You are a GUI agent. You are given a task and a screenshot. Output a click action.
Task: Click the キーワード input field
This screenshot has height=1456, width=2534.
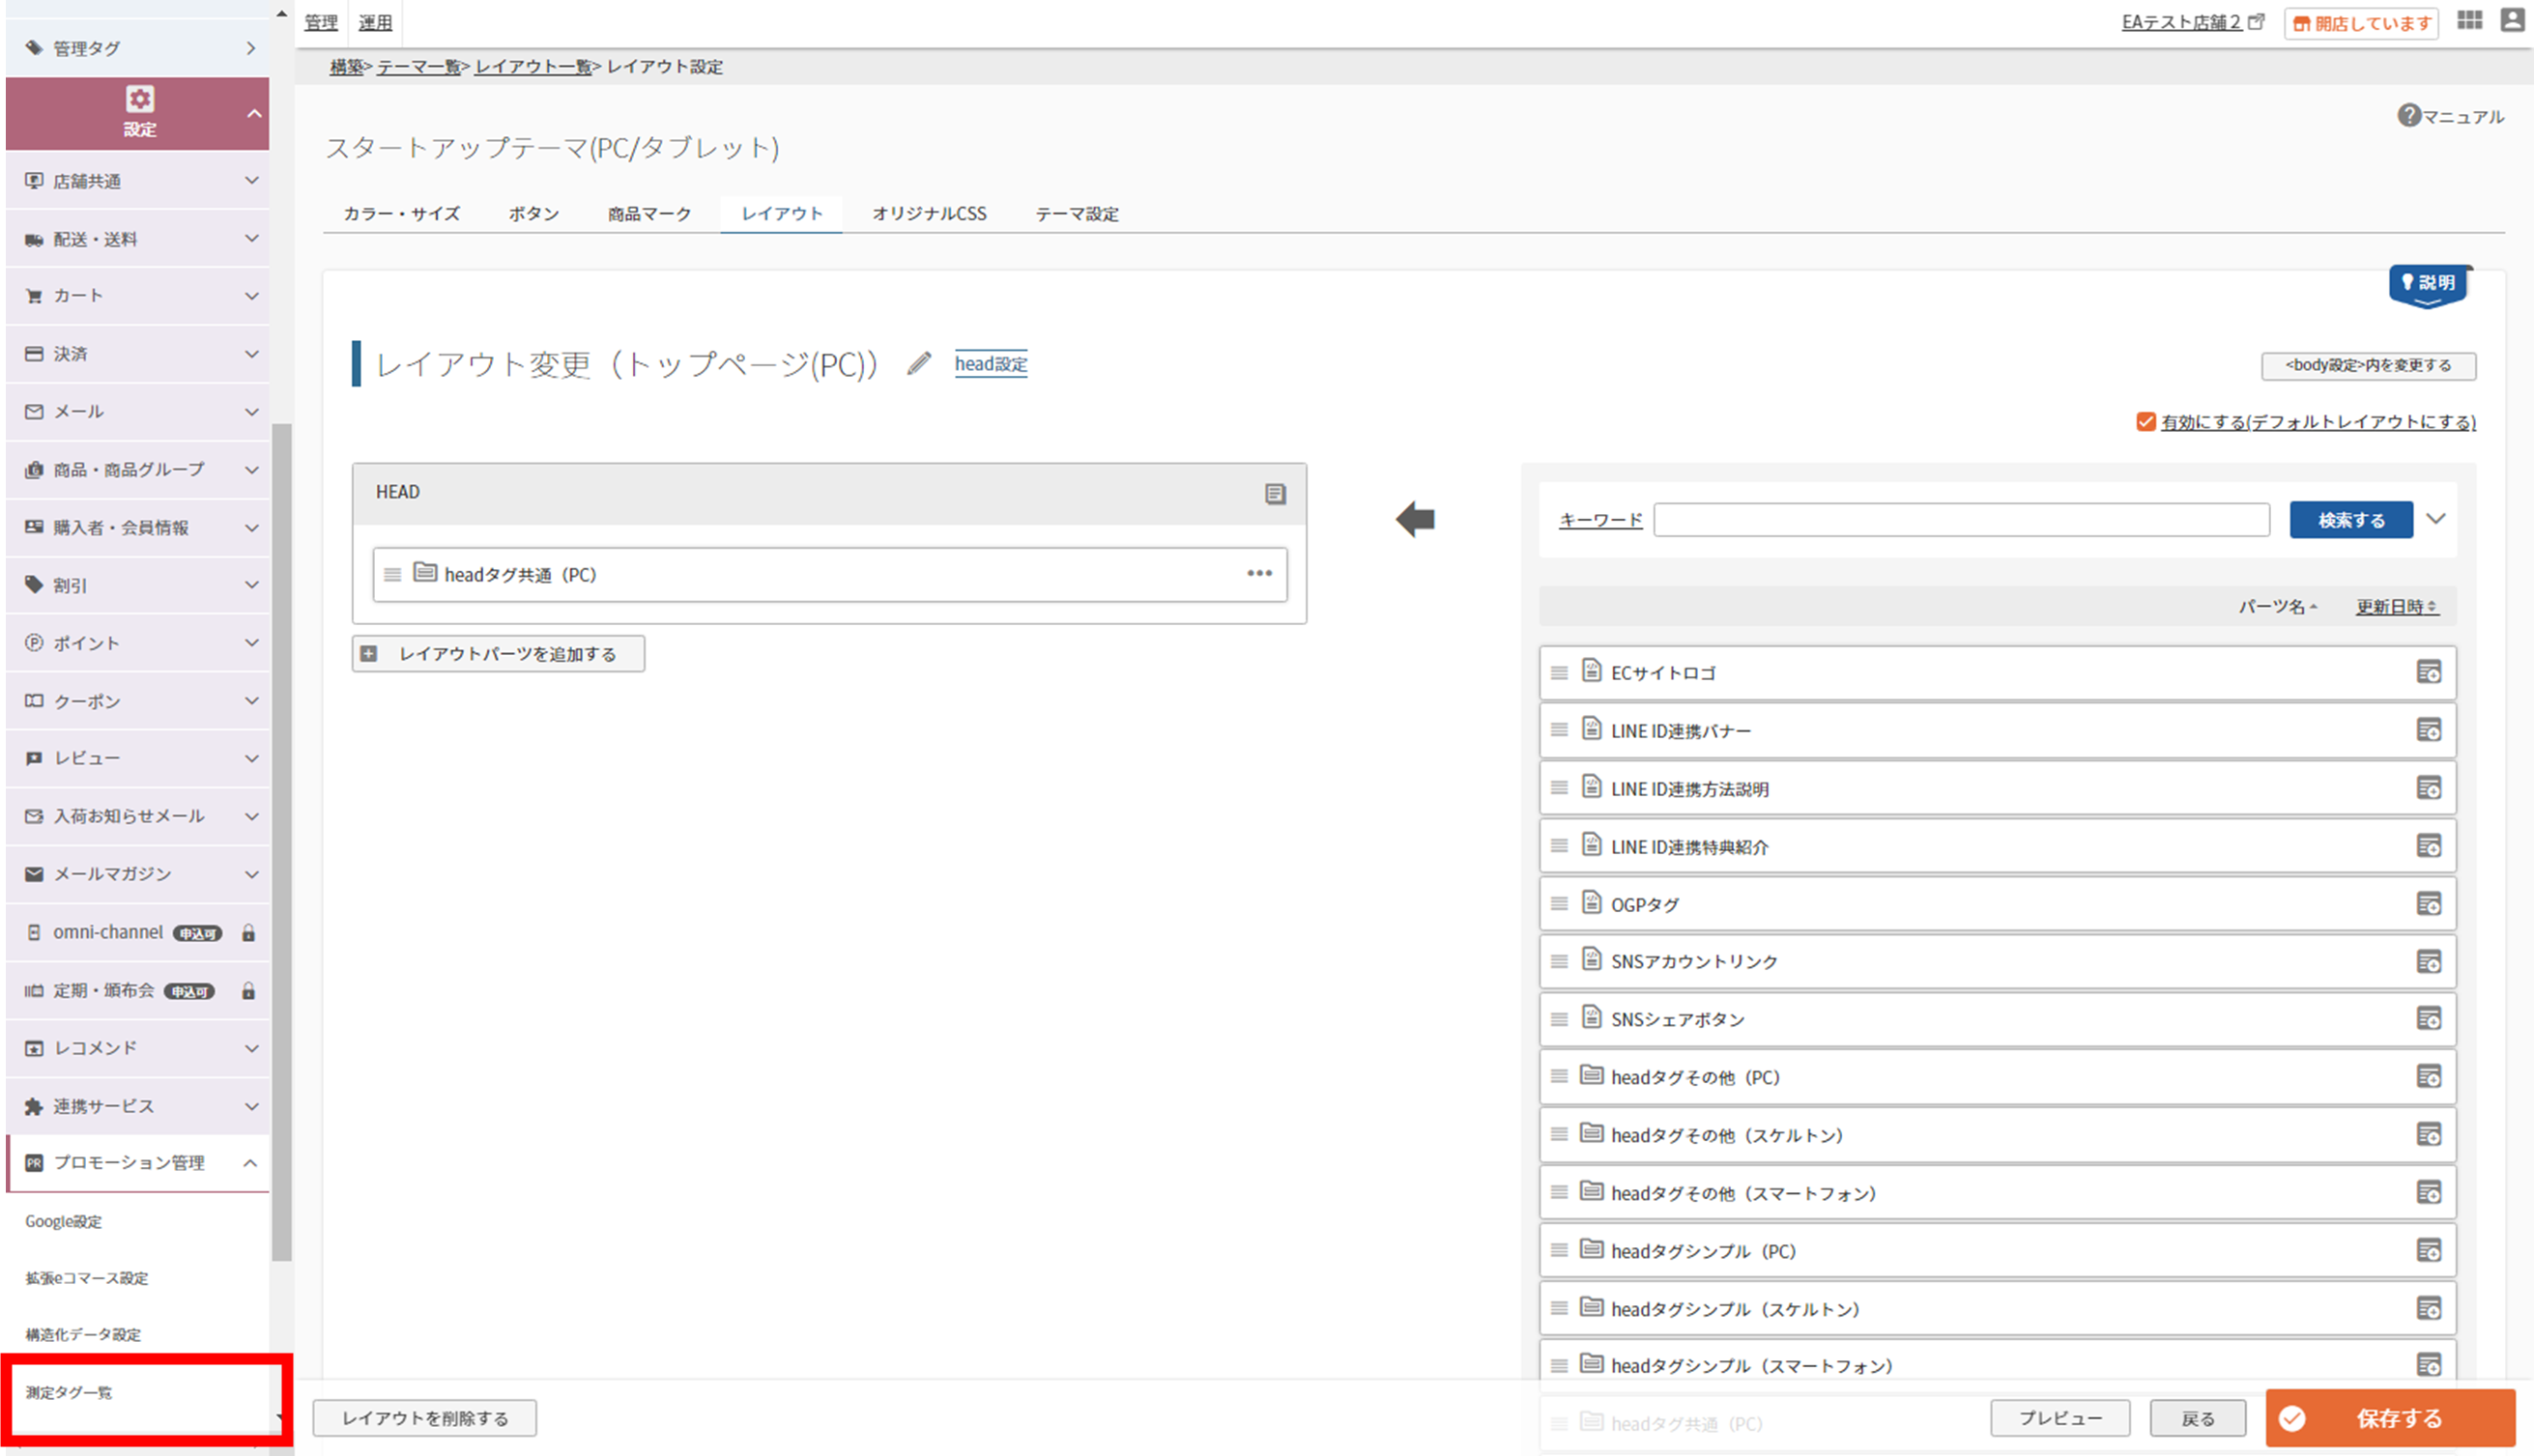[x=1961, y=520]
